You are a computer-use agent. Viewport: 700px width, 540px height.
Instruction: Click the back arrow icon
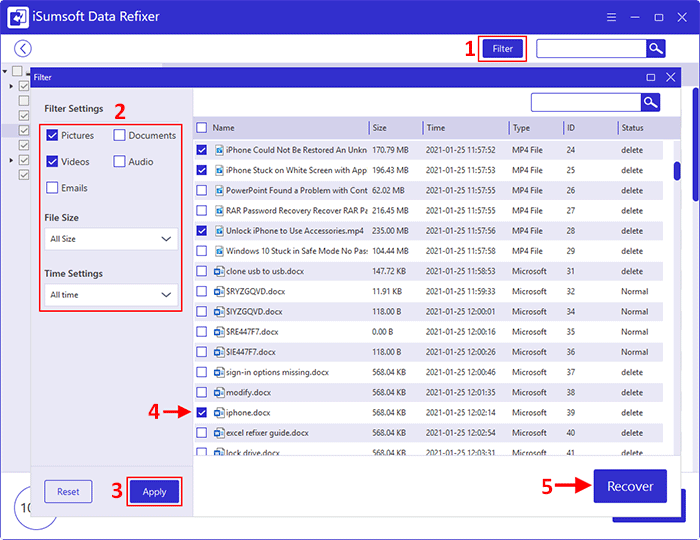[23, 49]
